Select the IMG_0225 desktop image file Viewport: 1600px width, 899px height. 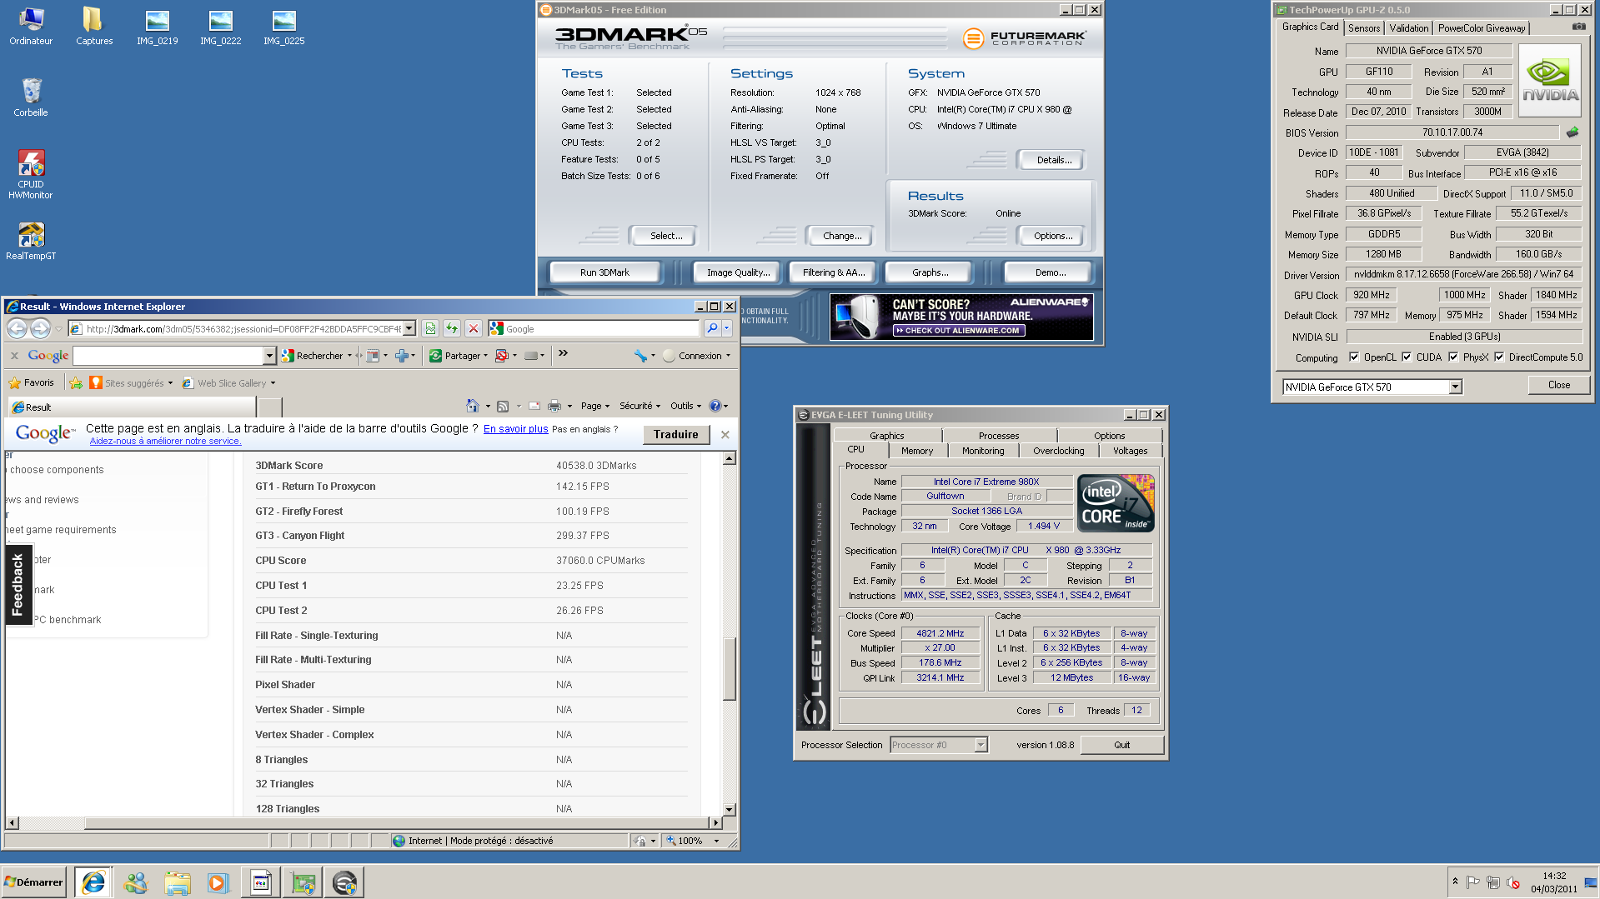pyautogui.click(x=284, y=26)
